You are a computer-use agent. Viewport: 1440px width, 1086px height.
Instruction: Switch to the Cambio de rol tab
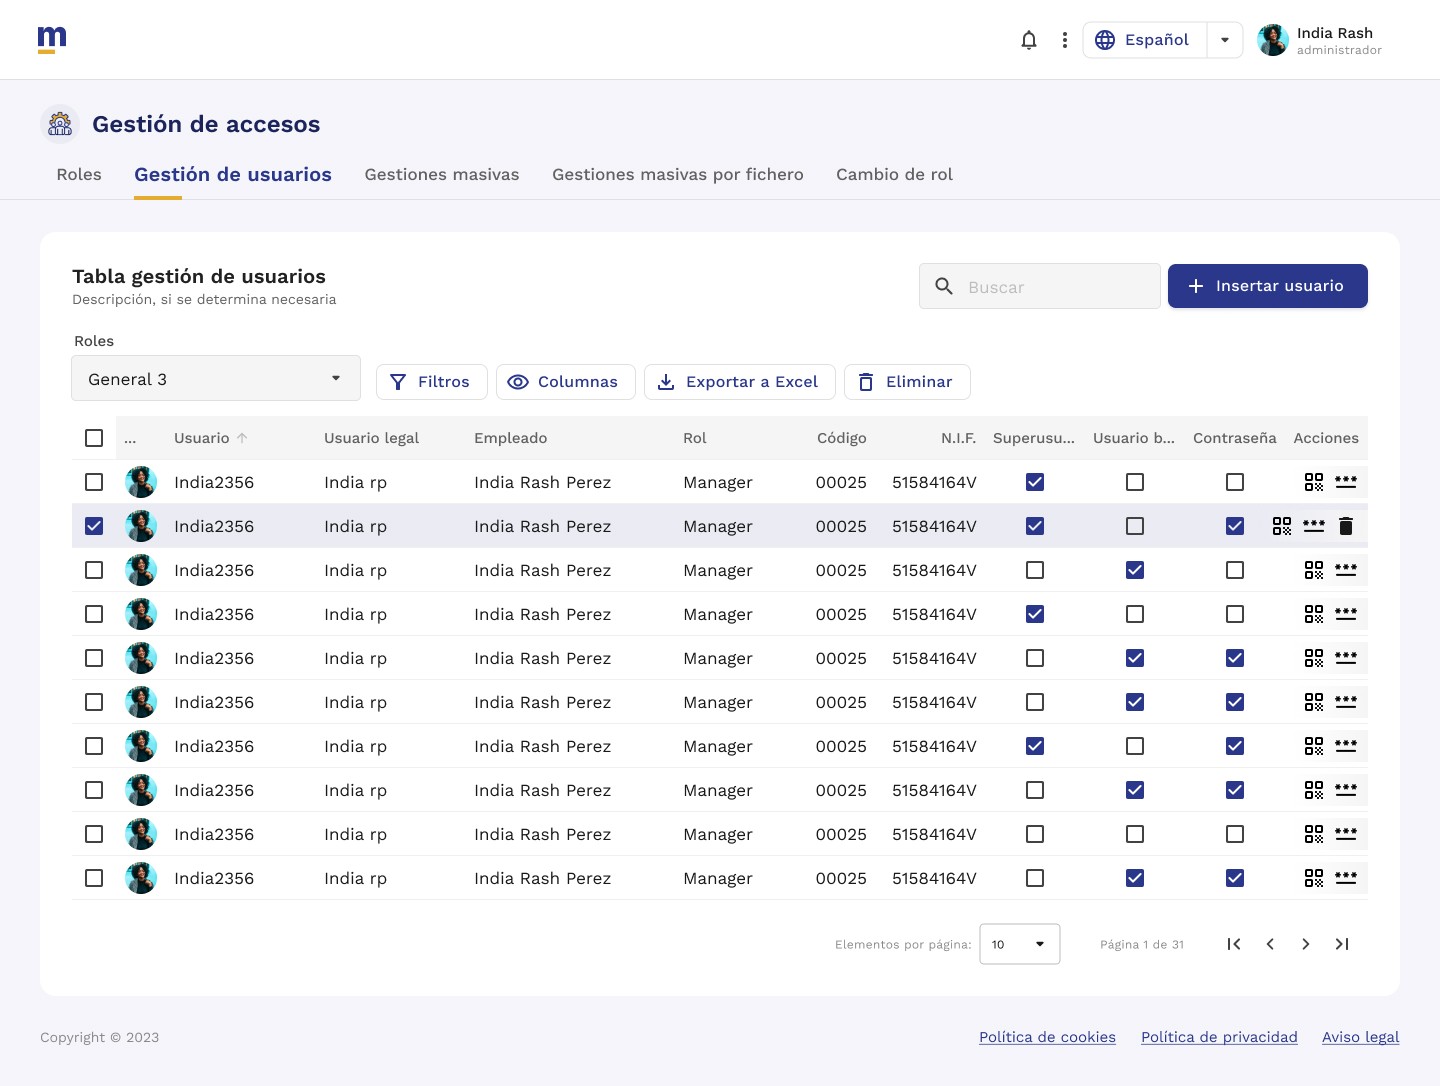pyautogui.click(x=894, y=174)
